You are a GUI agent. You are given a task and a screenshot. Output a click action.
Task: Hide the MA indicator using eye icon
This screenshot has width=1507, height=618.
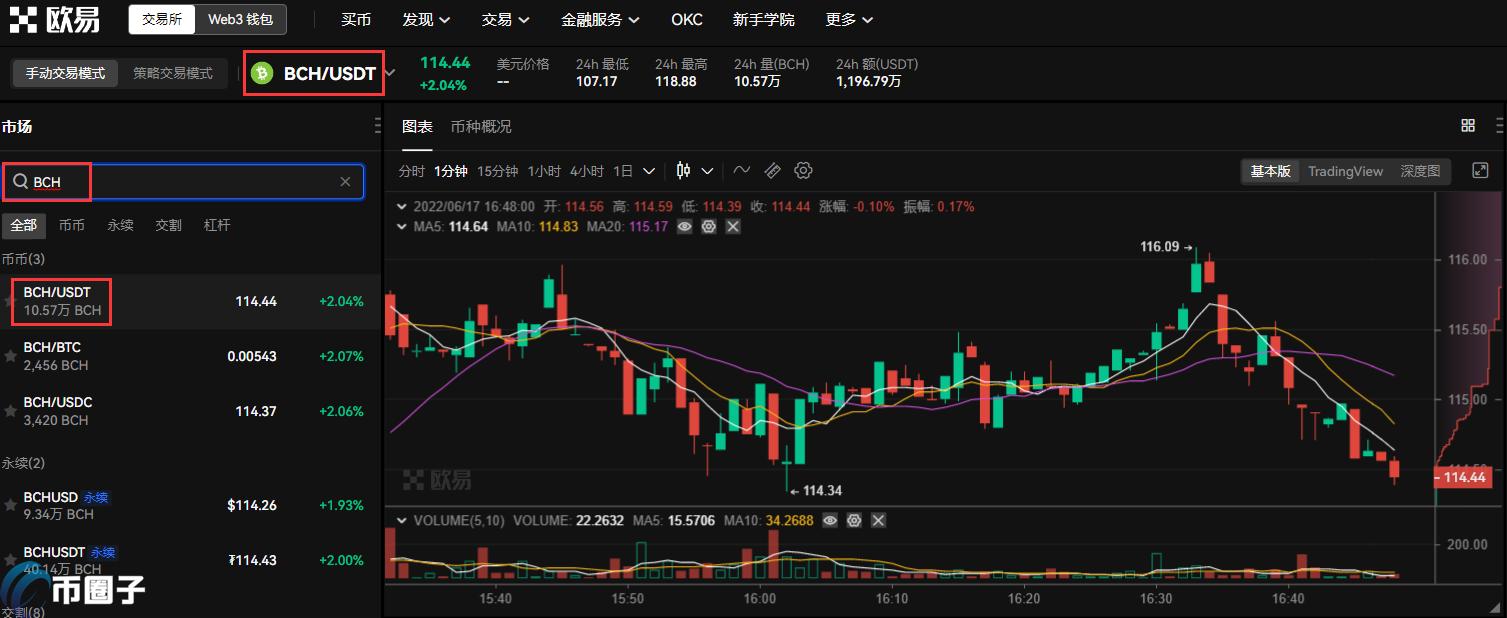coord(685,227)
